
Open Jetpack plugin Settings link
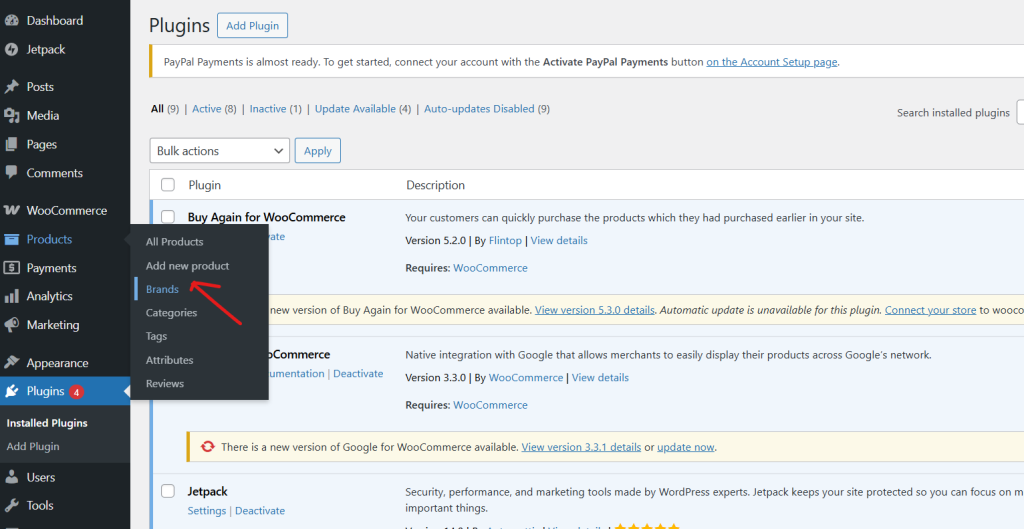pyautogui.click(x=206, y=511)
